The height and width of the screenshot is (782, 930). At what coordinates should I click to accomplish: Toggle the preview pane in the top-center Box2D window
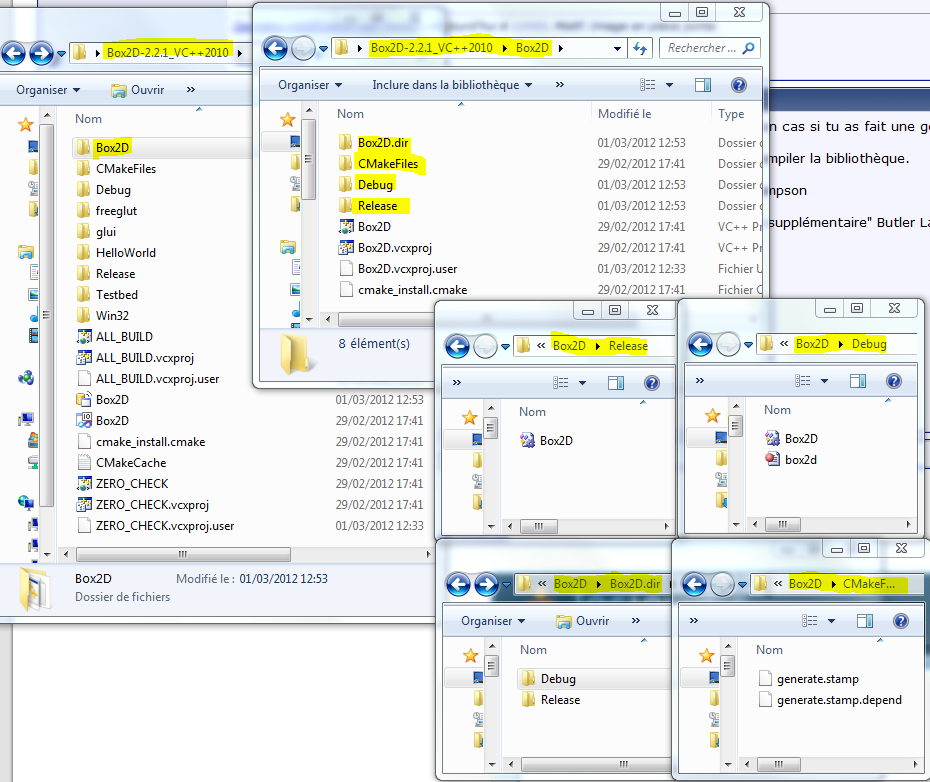(703, 85)
